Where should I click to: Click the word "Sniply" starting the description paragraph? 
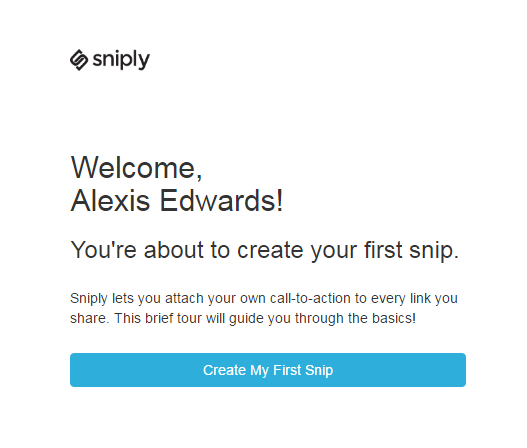pyautogui.click(x=89, y=298)
